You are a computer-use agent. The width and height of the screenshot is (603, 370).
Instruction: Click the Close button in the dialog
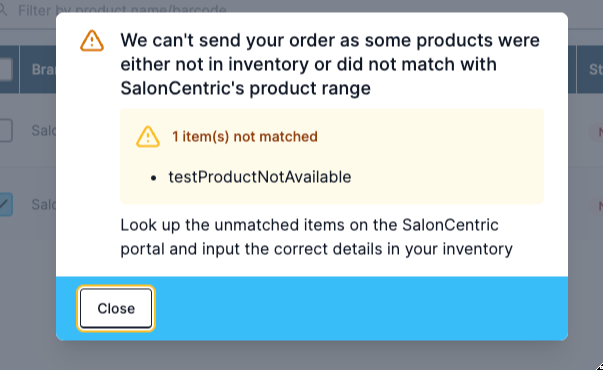point(116,308)
